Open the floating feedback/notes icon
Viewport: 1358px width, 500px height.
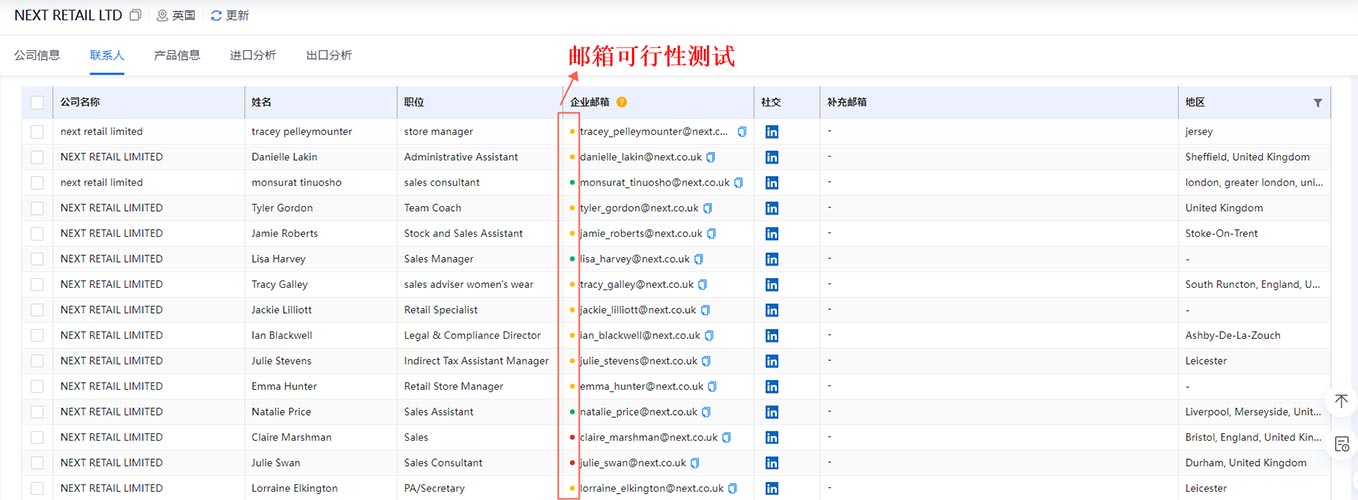(x=1342, y=443)
